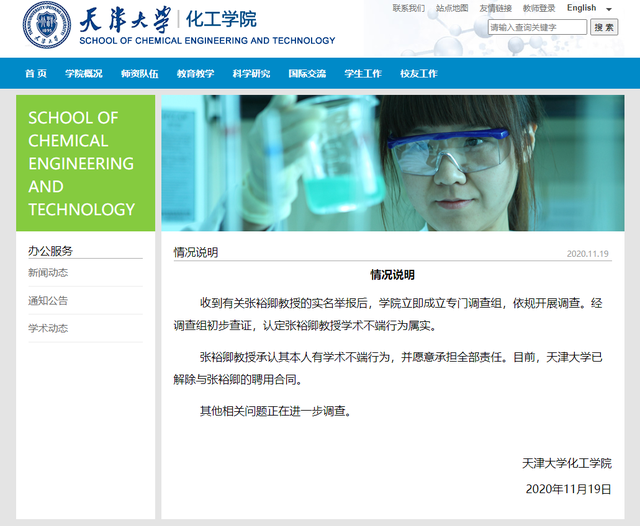Select the English language option
The width and height of the screenshot is (640, 526).
(581, 8)
